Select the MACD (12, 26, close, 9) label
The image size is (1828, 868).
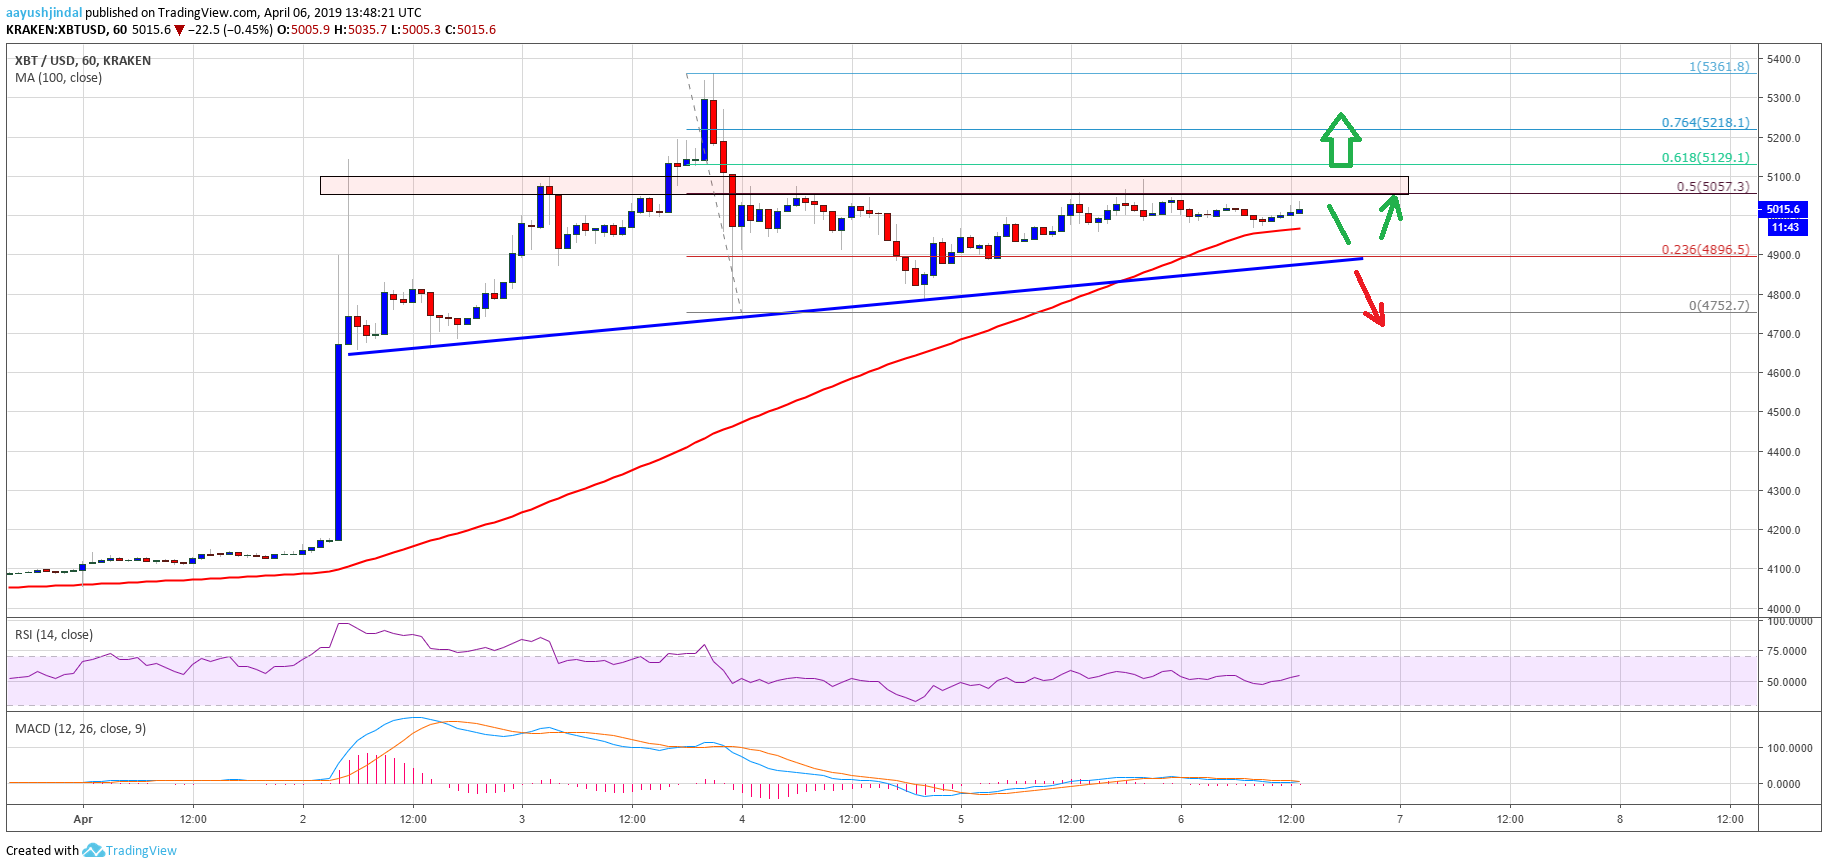[x=80, y=729]
